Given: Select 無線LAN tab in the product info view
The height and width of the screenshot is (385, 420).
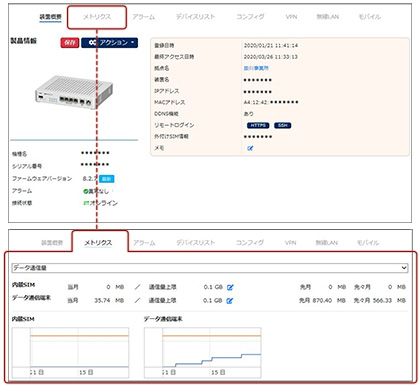Looking at the screenshot, I should pyautogui.click(x=328, y=17).
